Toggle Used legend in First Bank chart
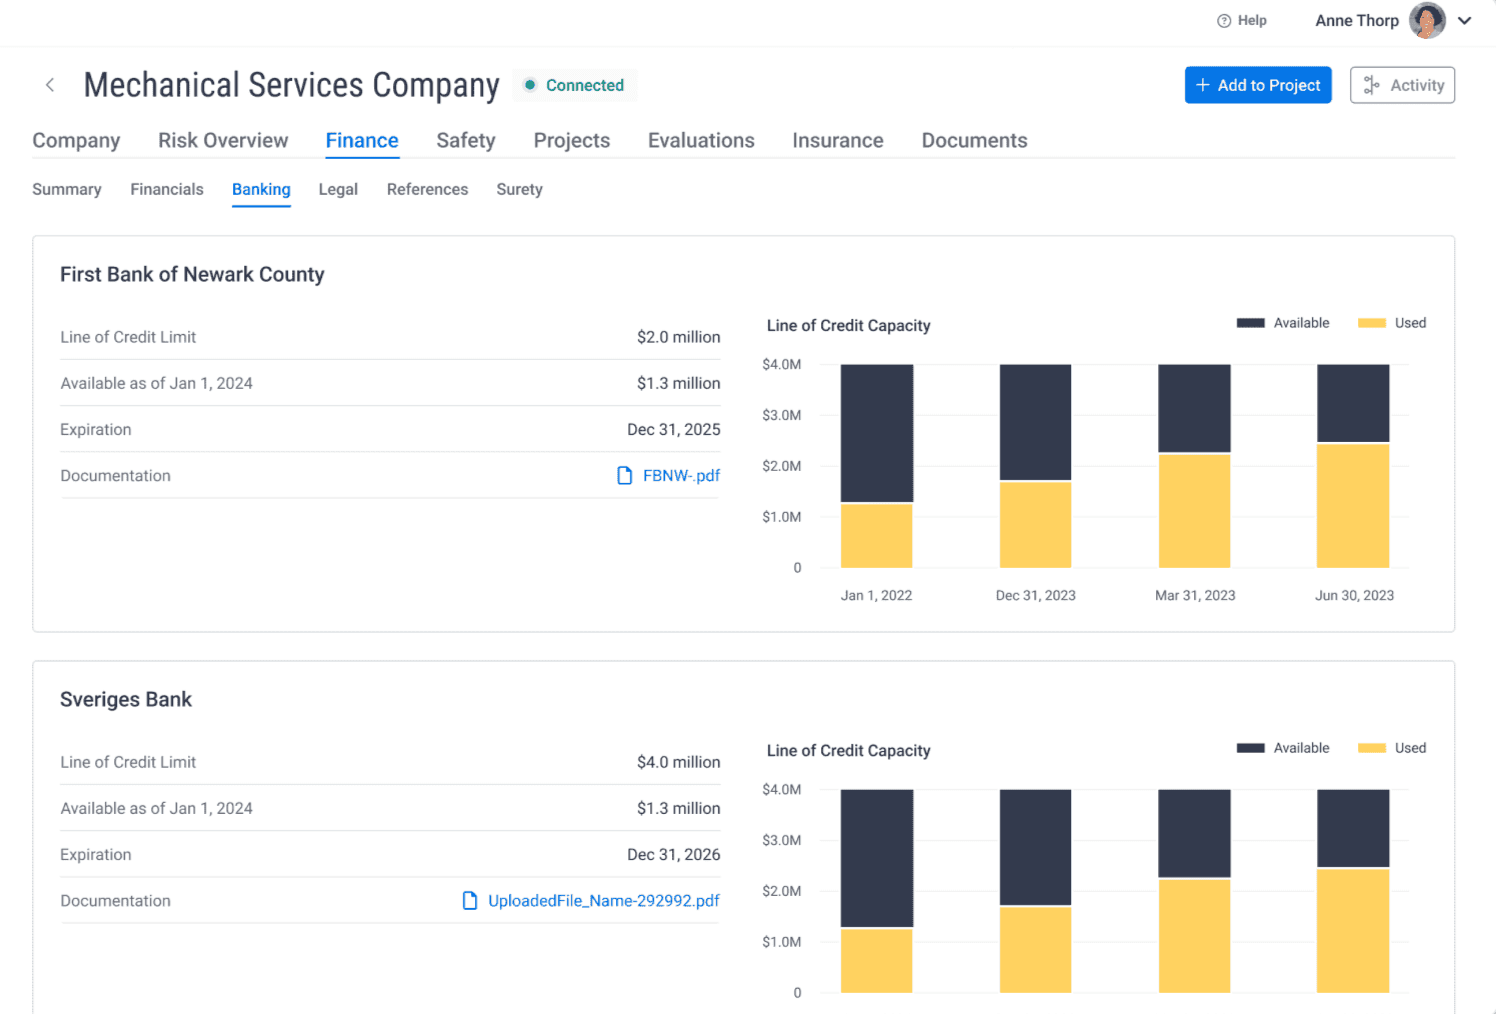The image size is (1496, 1014). click(1392, 323)
